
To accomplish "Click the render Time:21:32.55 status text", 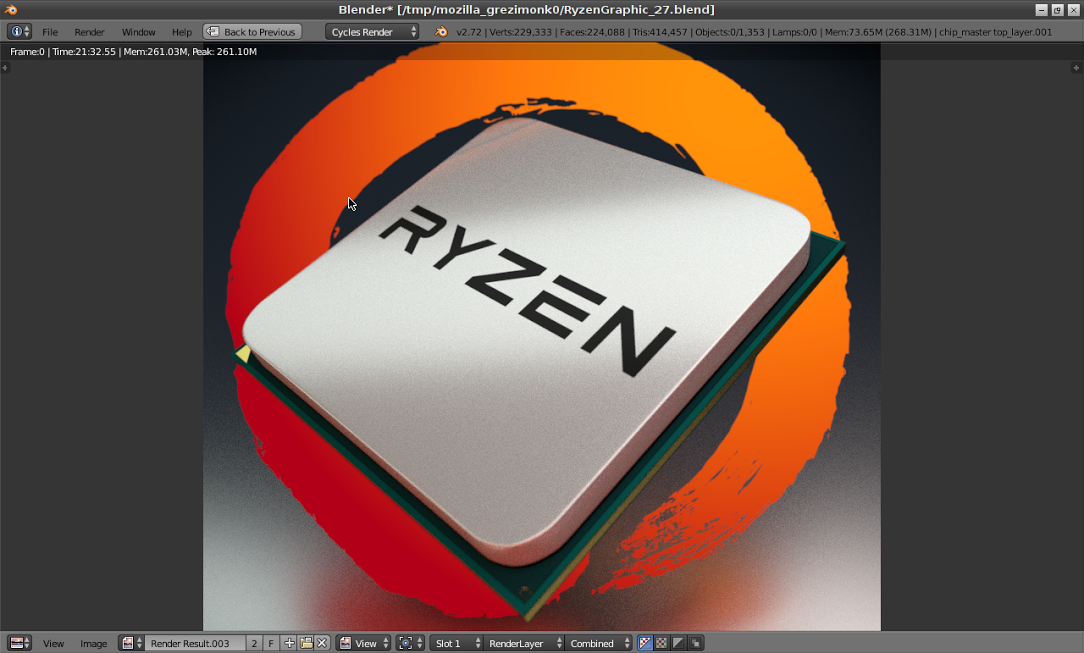I will click(84, 52).
